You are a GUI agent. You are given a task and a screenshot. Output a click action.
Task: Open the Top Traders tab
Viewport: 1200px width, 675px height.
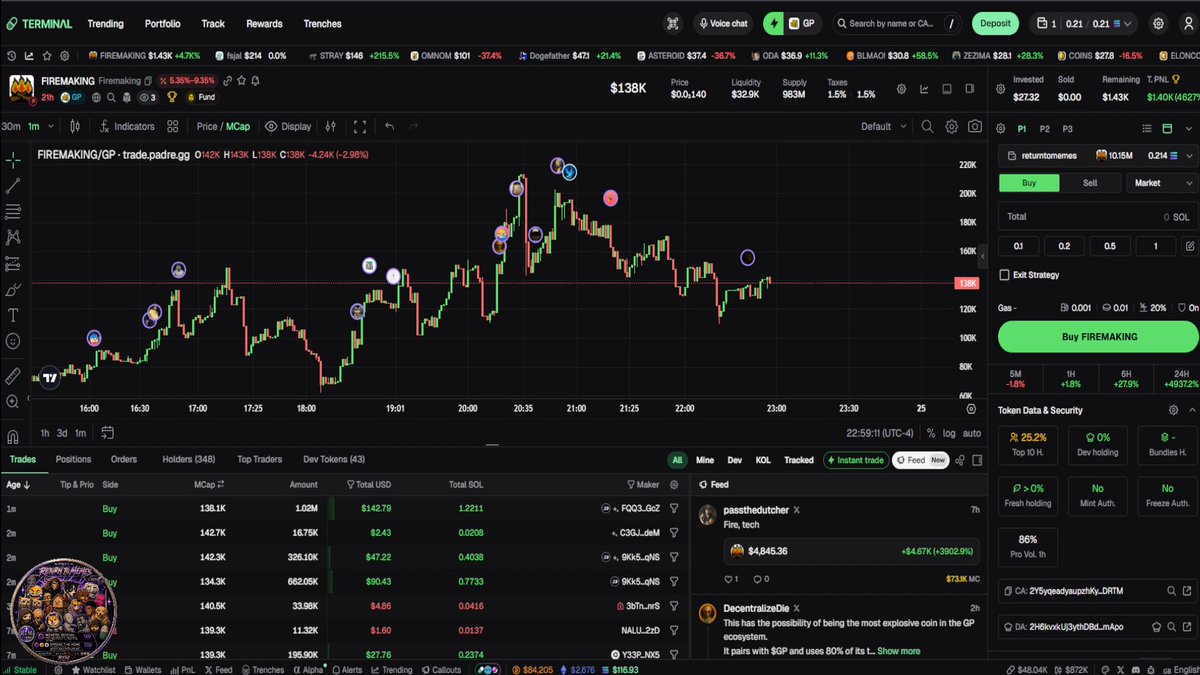click(x=259, y=460)
